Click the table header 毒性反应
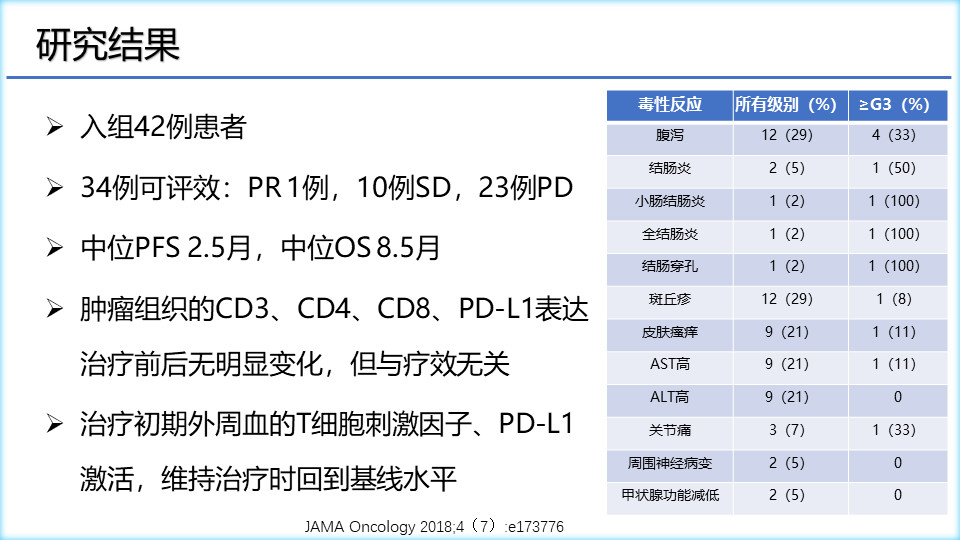The height and width of the screenshot is (540, 960). [670, 105]
